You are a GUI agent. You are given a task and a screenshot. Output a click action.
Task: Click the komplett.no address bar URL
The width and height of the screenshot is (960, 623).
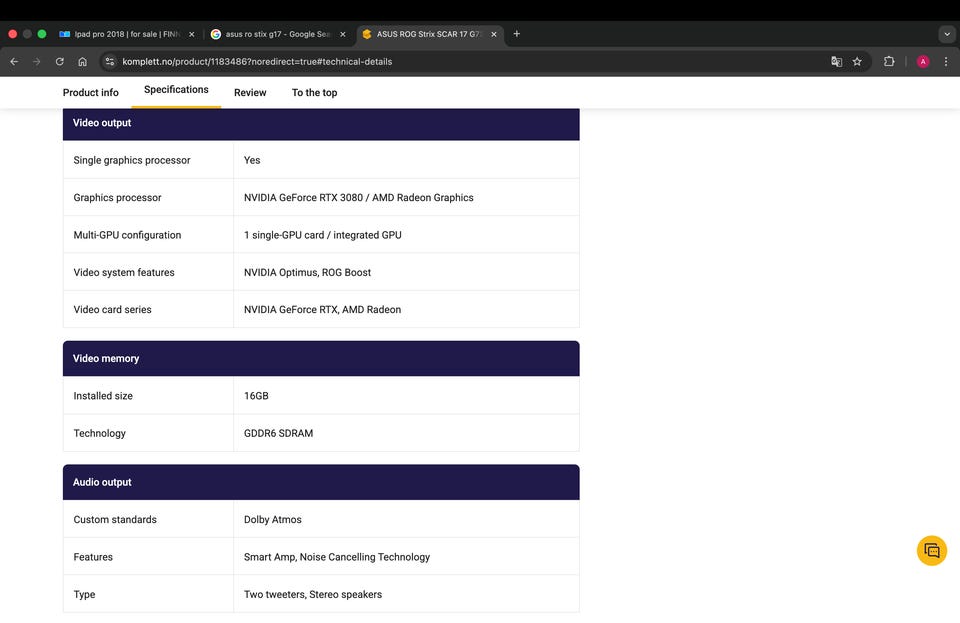point(257,61)
